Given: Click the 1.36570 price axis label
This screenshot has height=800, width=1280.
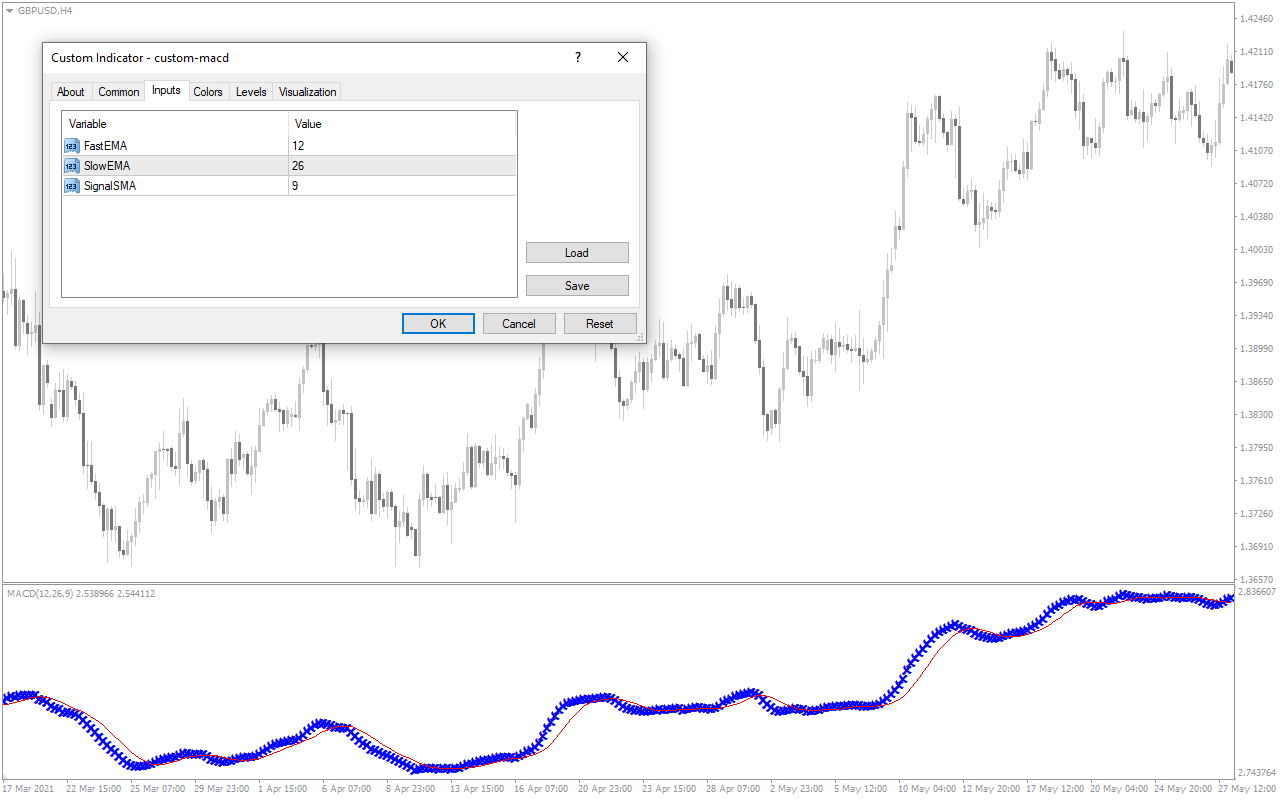Looking at the screenshot, I should coord(1255,580).
